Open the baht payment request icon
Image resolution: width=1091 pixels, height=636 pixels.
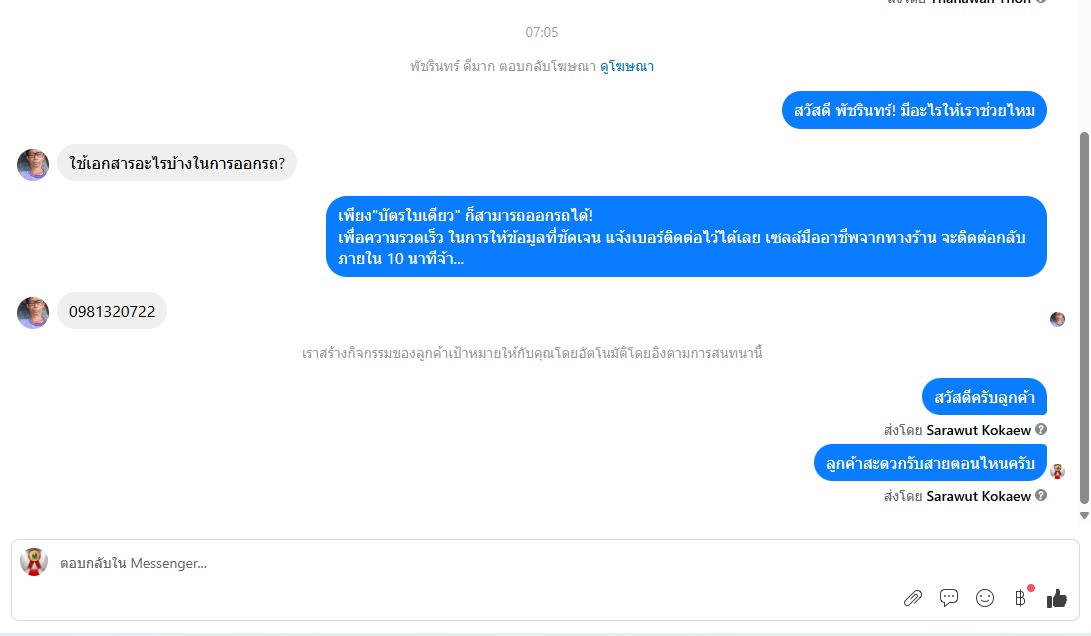tap(1021, 598)
